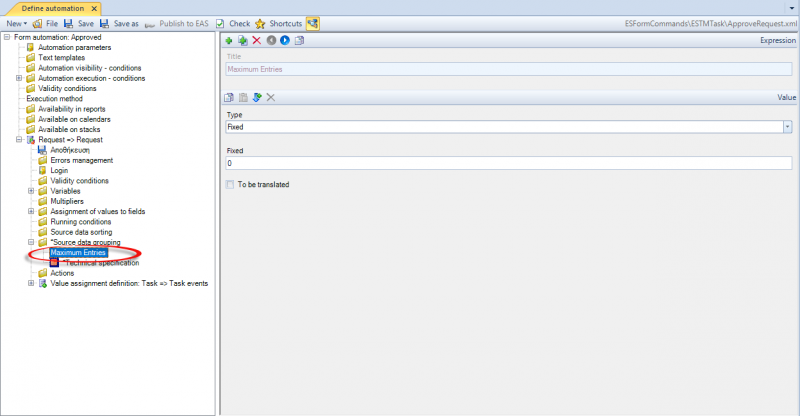
Task: Click the File folder icon in toolbar
Action: tap(37, 24)
